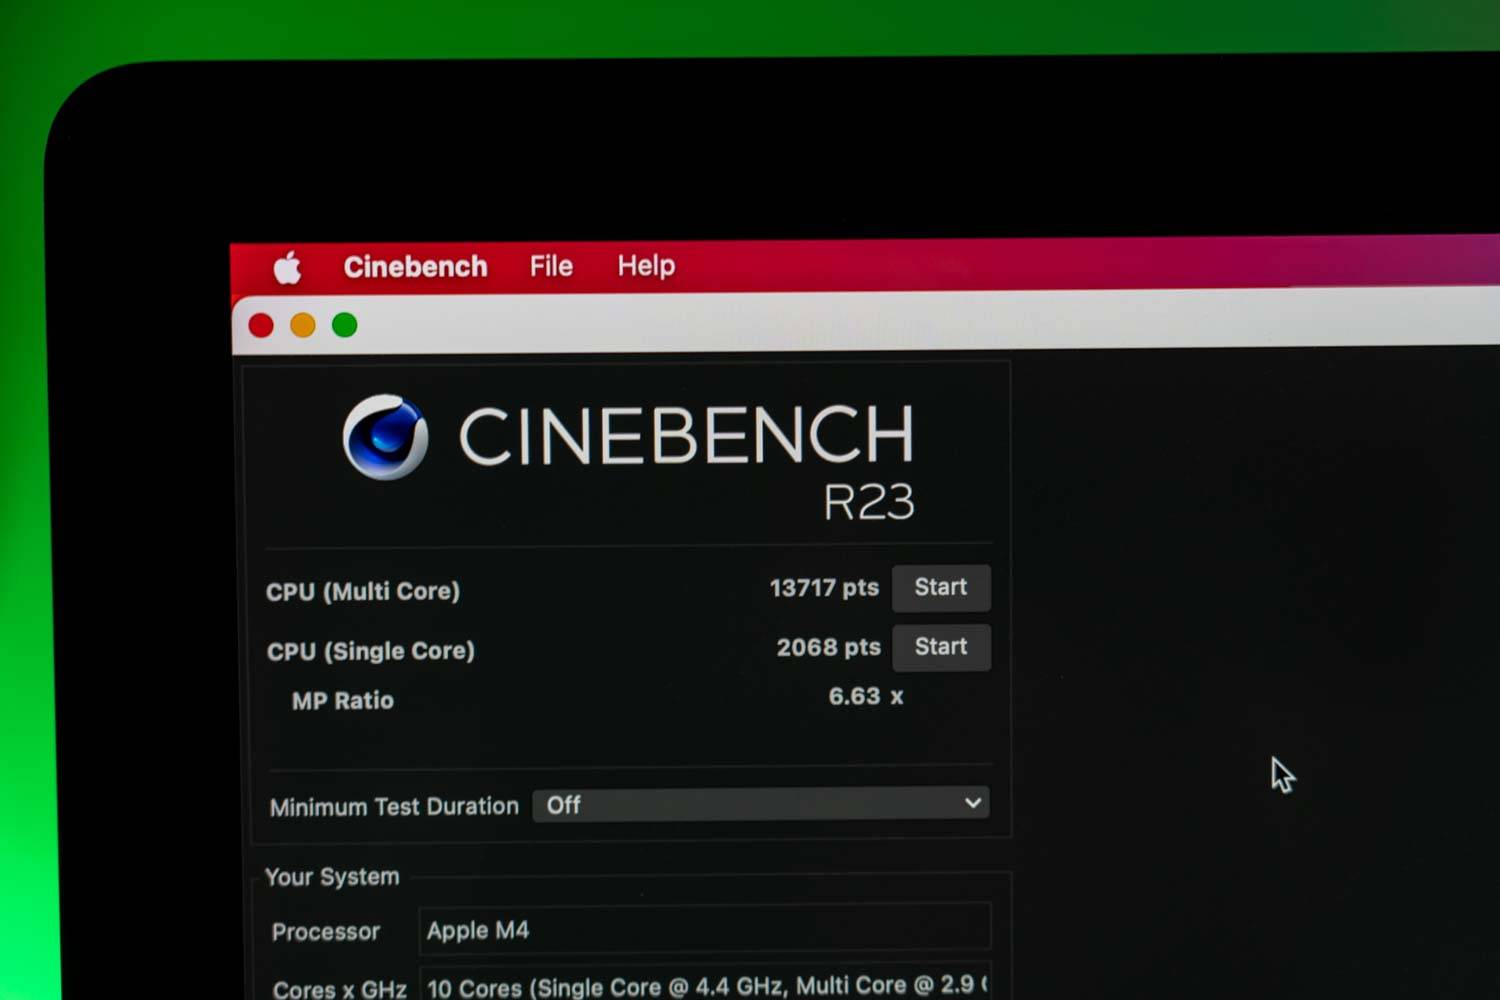Click the 2068 pts single core score
Viewport: 1500px width, 1000px height.
(829, 648)
